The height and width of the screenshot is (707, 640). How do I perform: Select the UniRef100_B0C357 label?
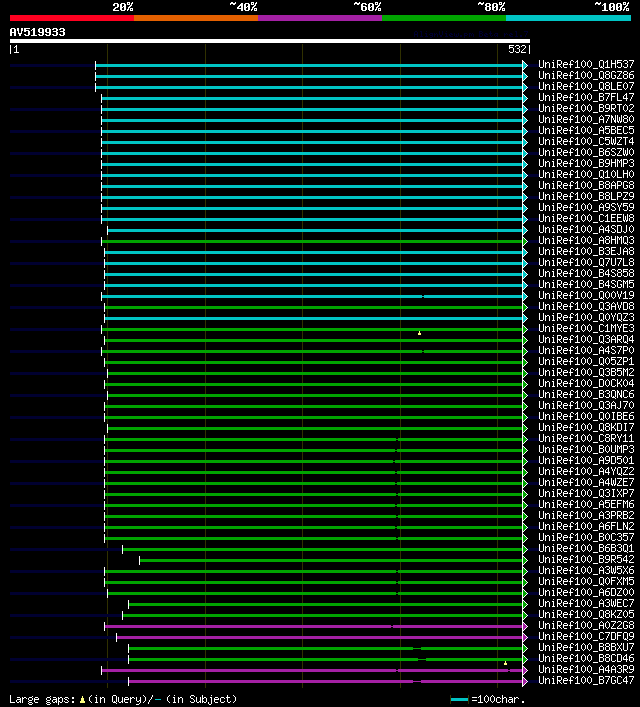pos(586,537)
